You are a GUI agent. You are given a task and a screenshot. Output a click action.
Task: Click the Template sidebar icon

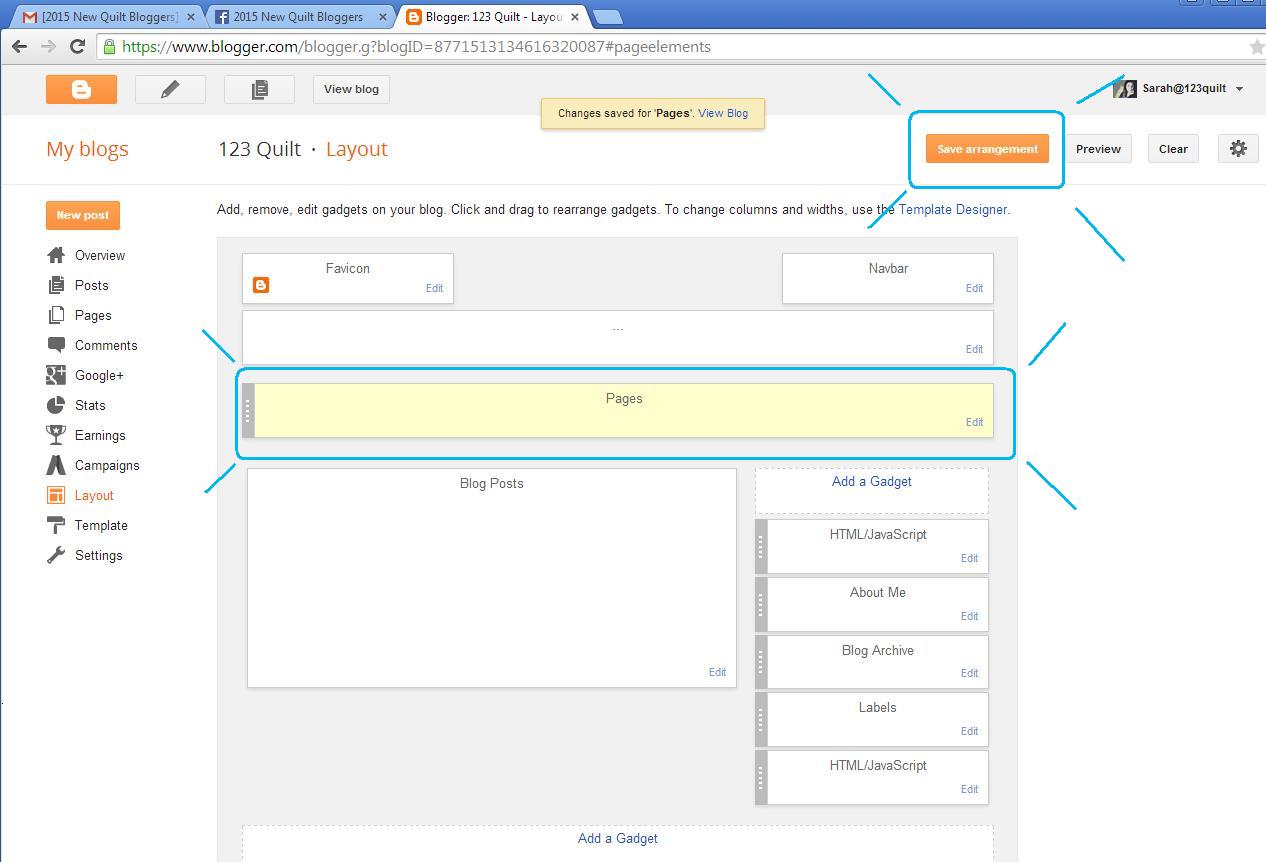pos(55,525)
